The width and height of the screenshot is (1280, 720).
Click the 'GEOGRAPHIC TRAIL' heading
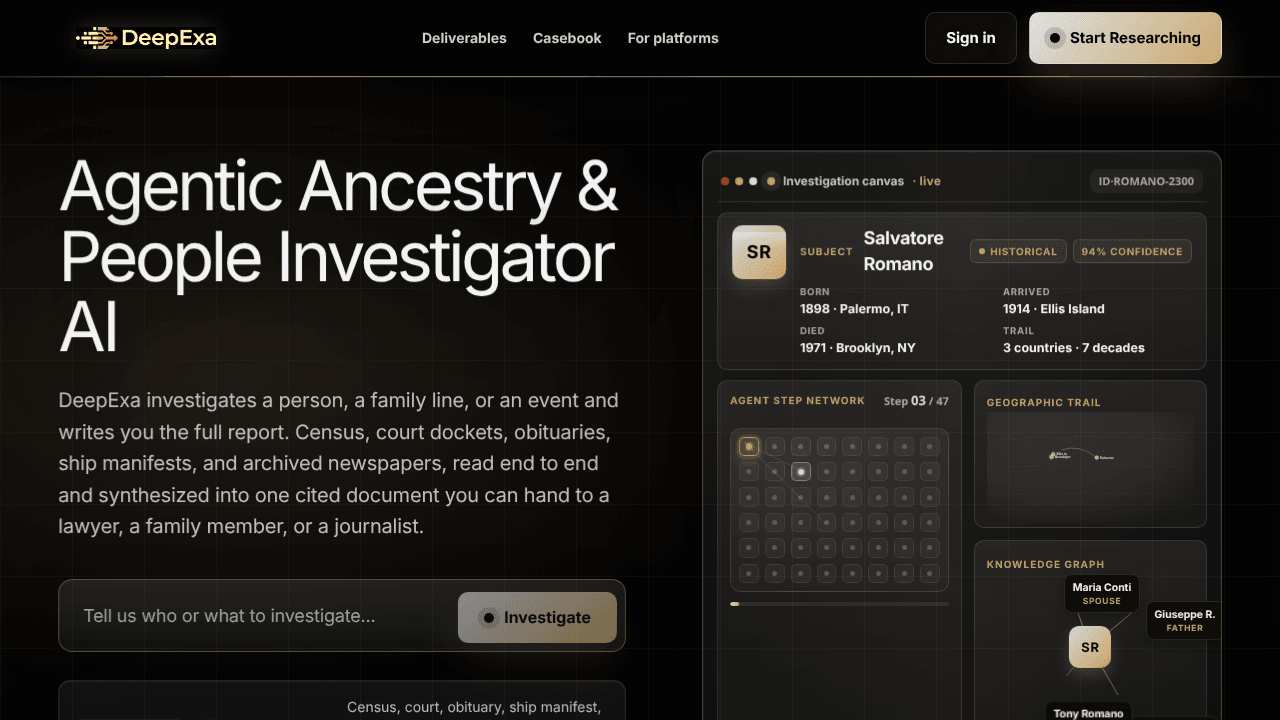tap(1043, 403)
